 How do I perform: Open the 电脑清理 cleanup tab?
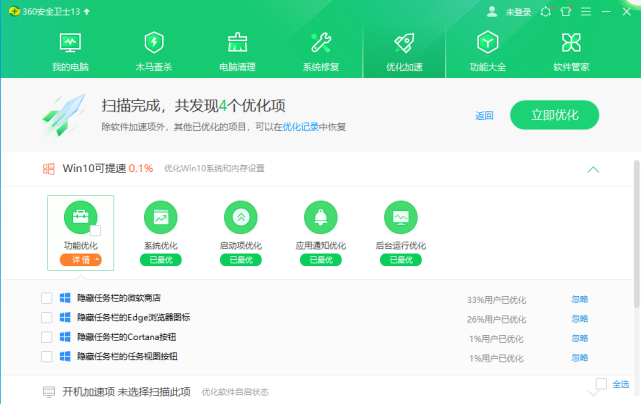point(237,52)
